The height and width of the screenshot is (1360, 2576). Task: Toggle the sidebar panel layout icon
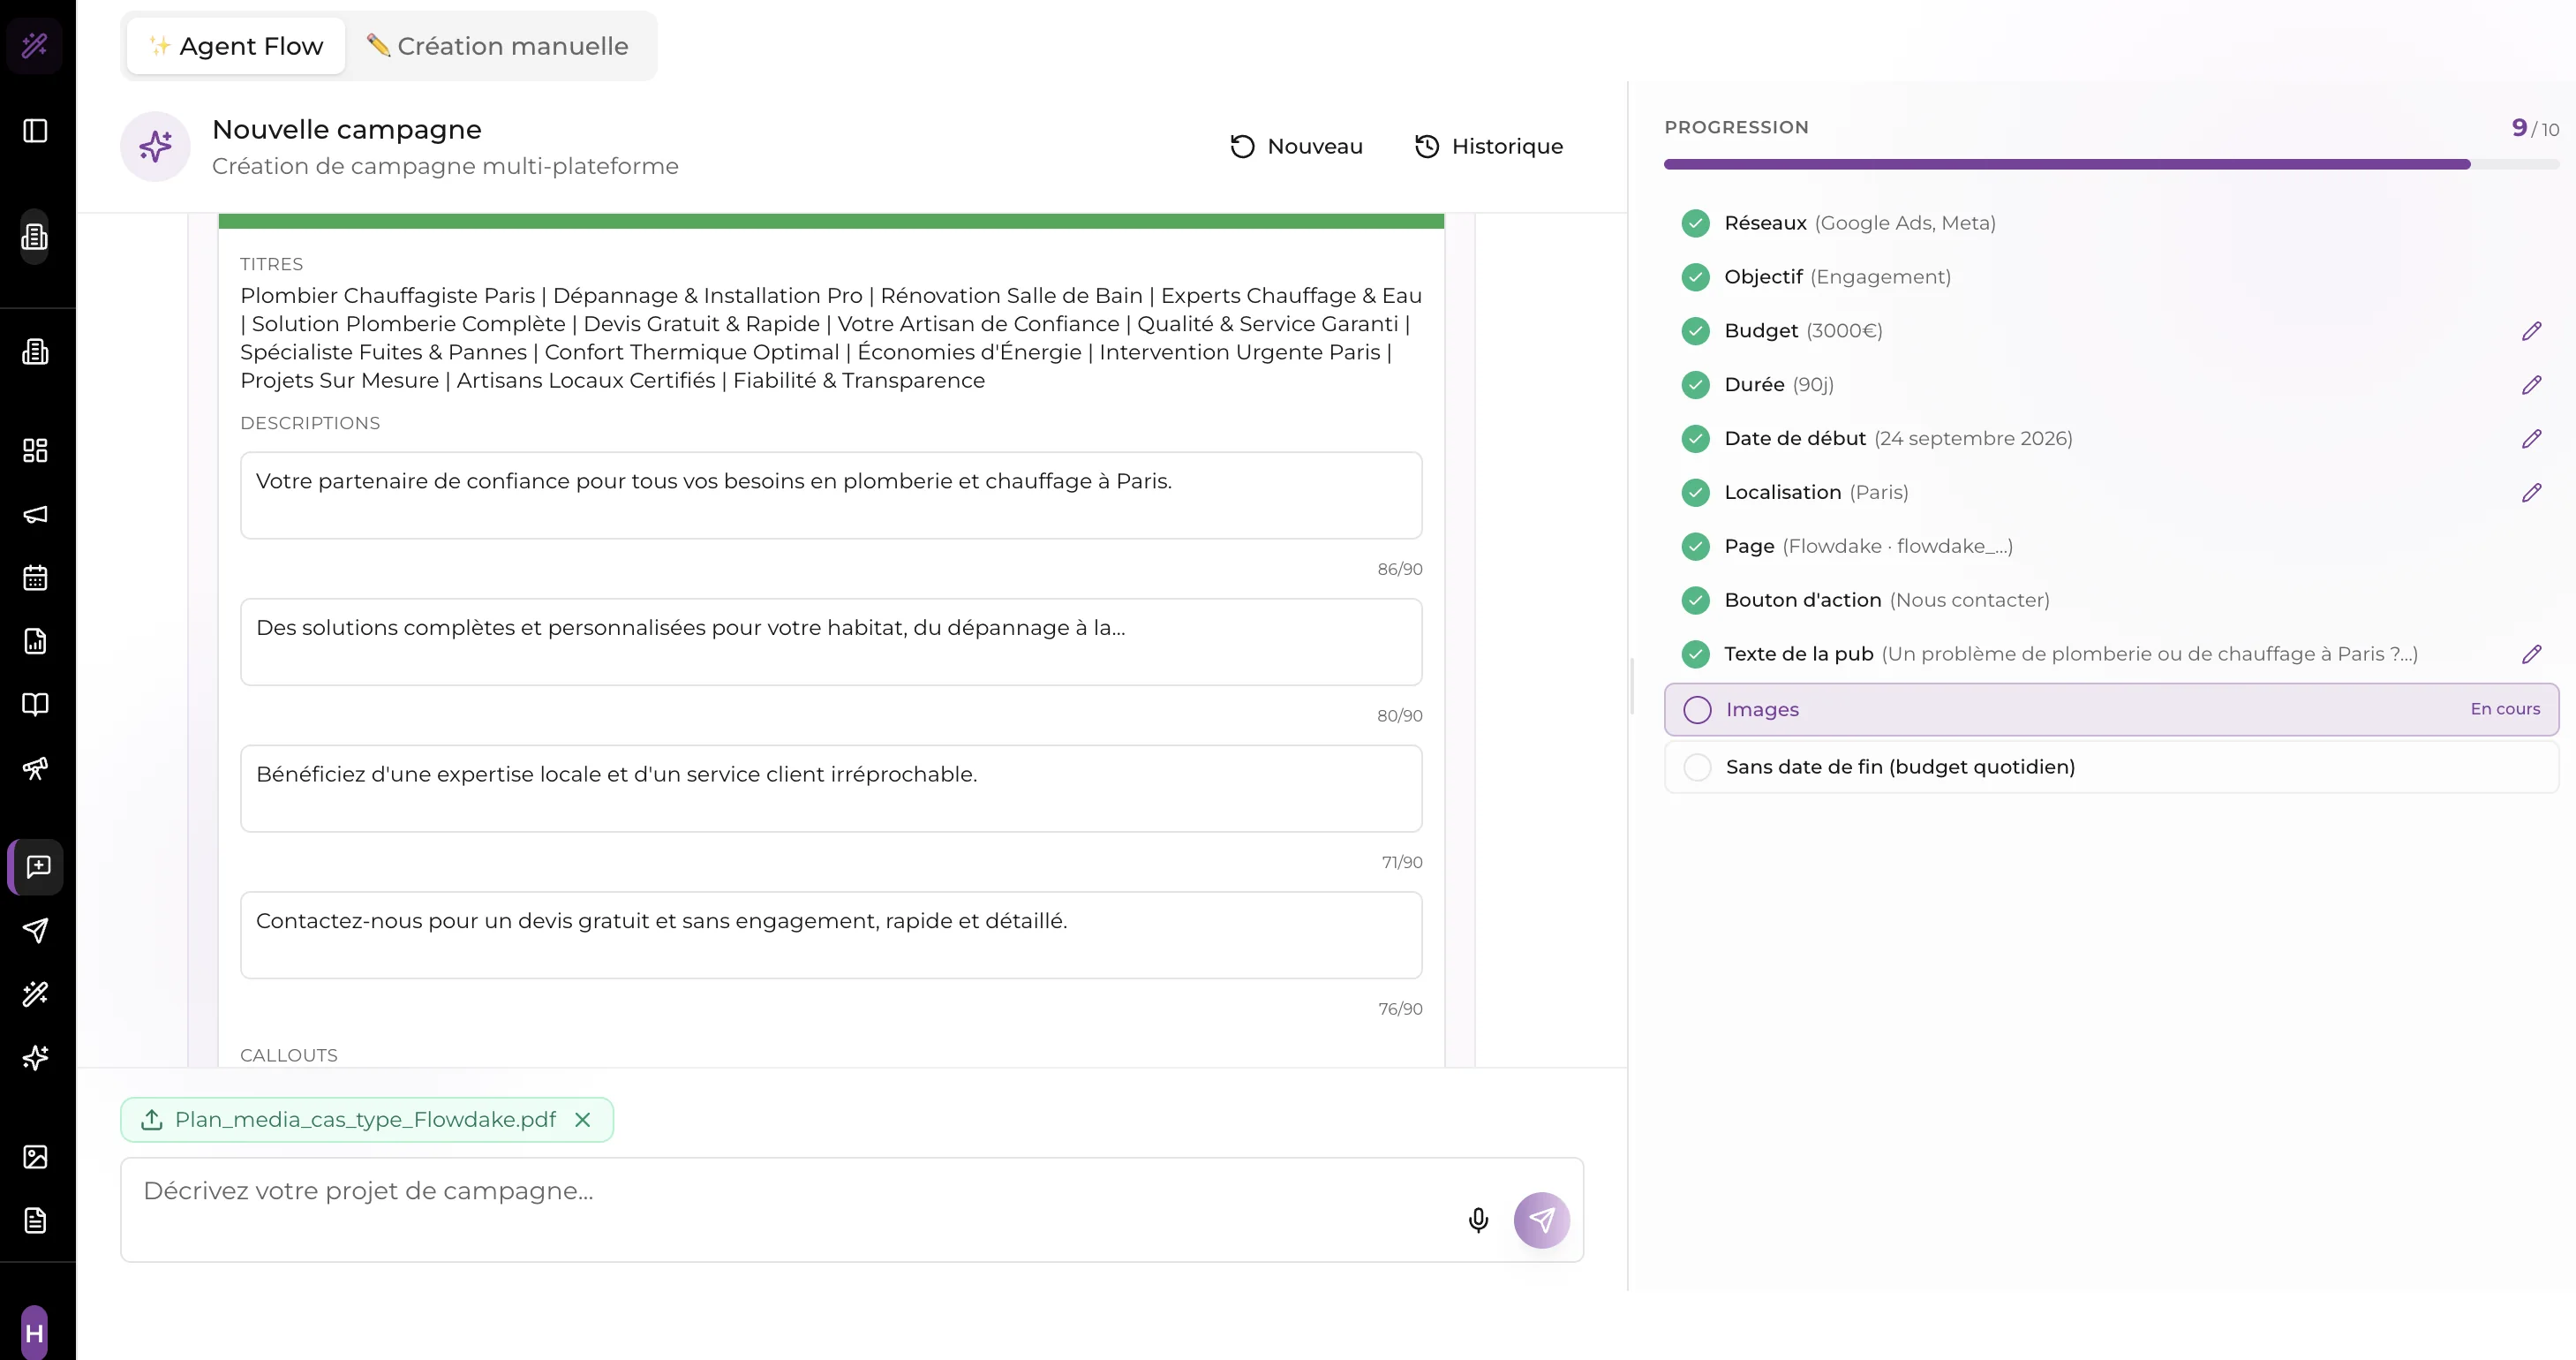(x=35, y=131)
